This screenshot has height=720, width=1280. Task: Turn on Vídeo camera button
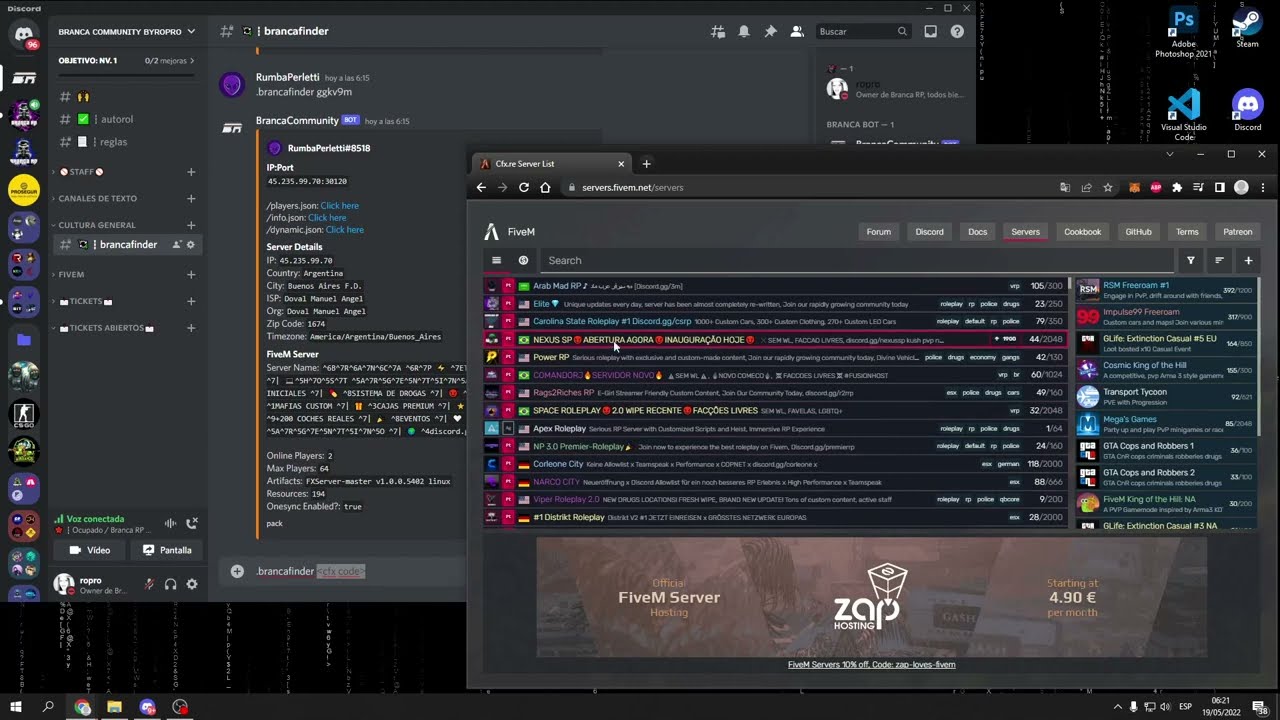(x=89, y=550)
